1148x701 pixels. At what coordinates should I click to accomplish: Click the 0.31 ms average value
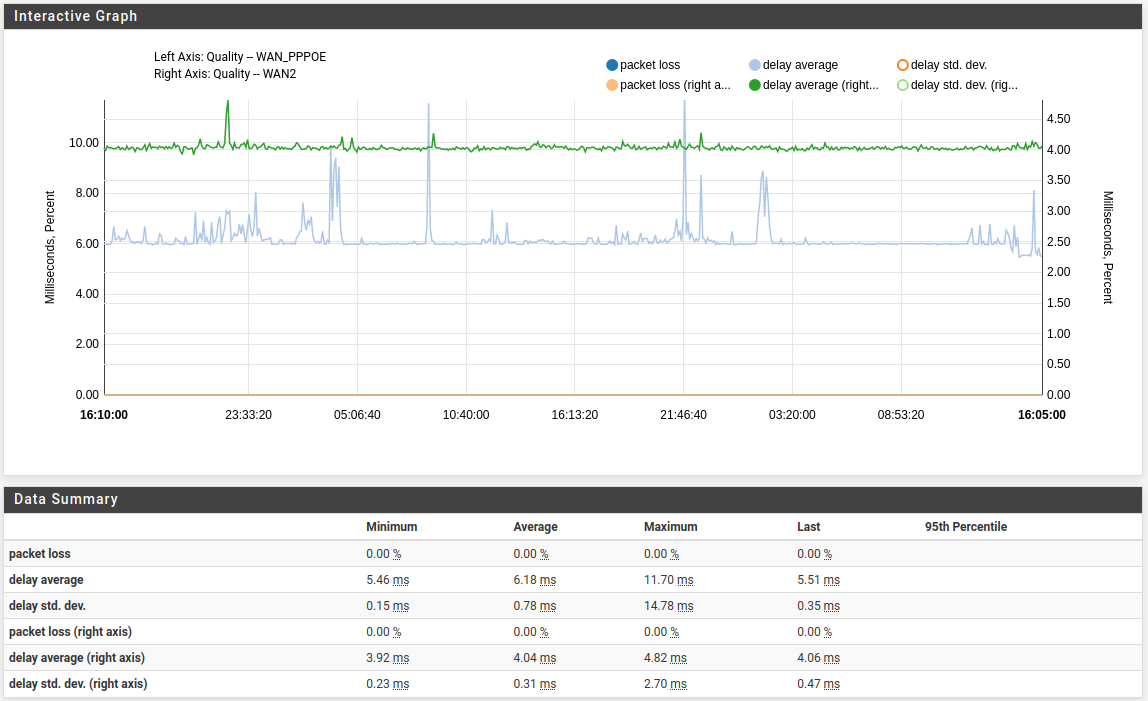(534, 684)
